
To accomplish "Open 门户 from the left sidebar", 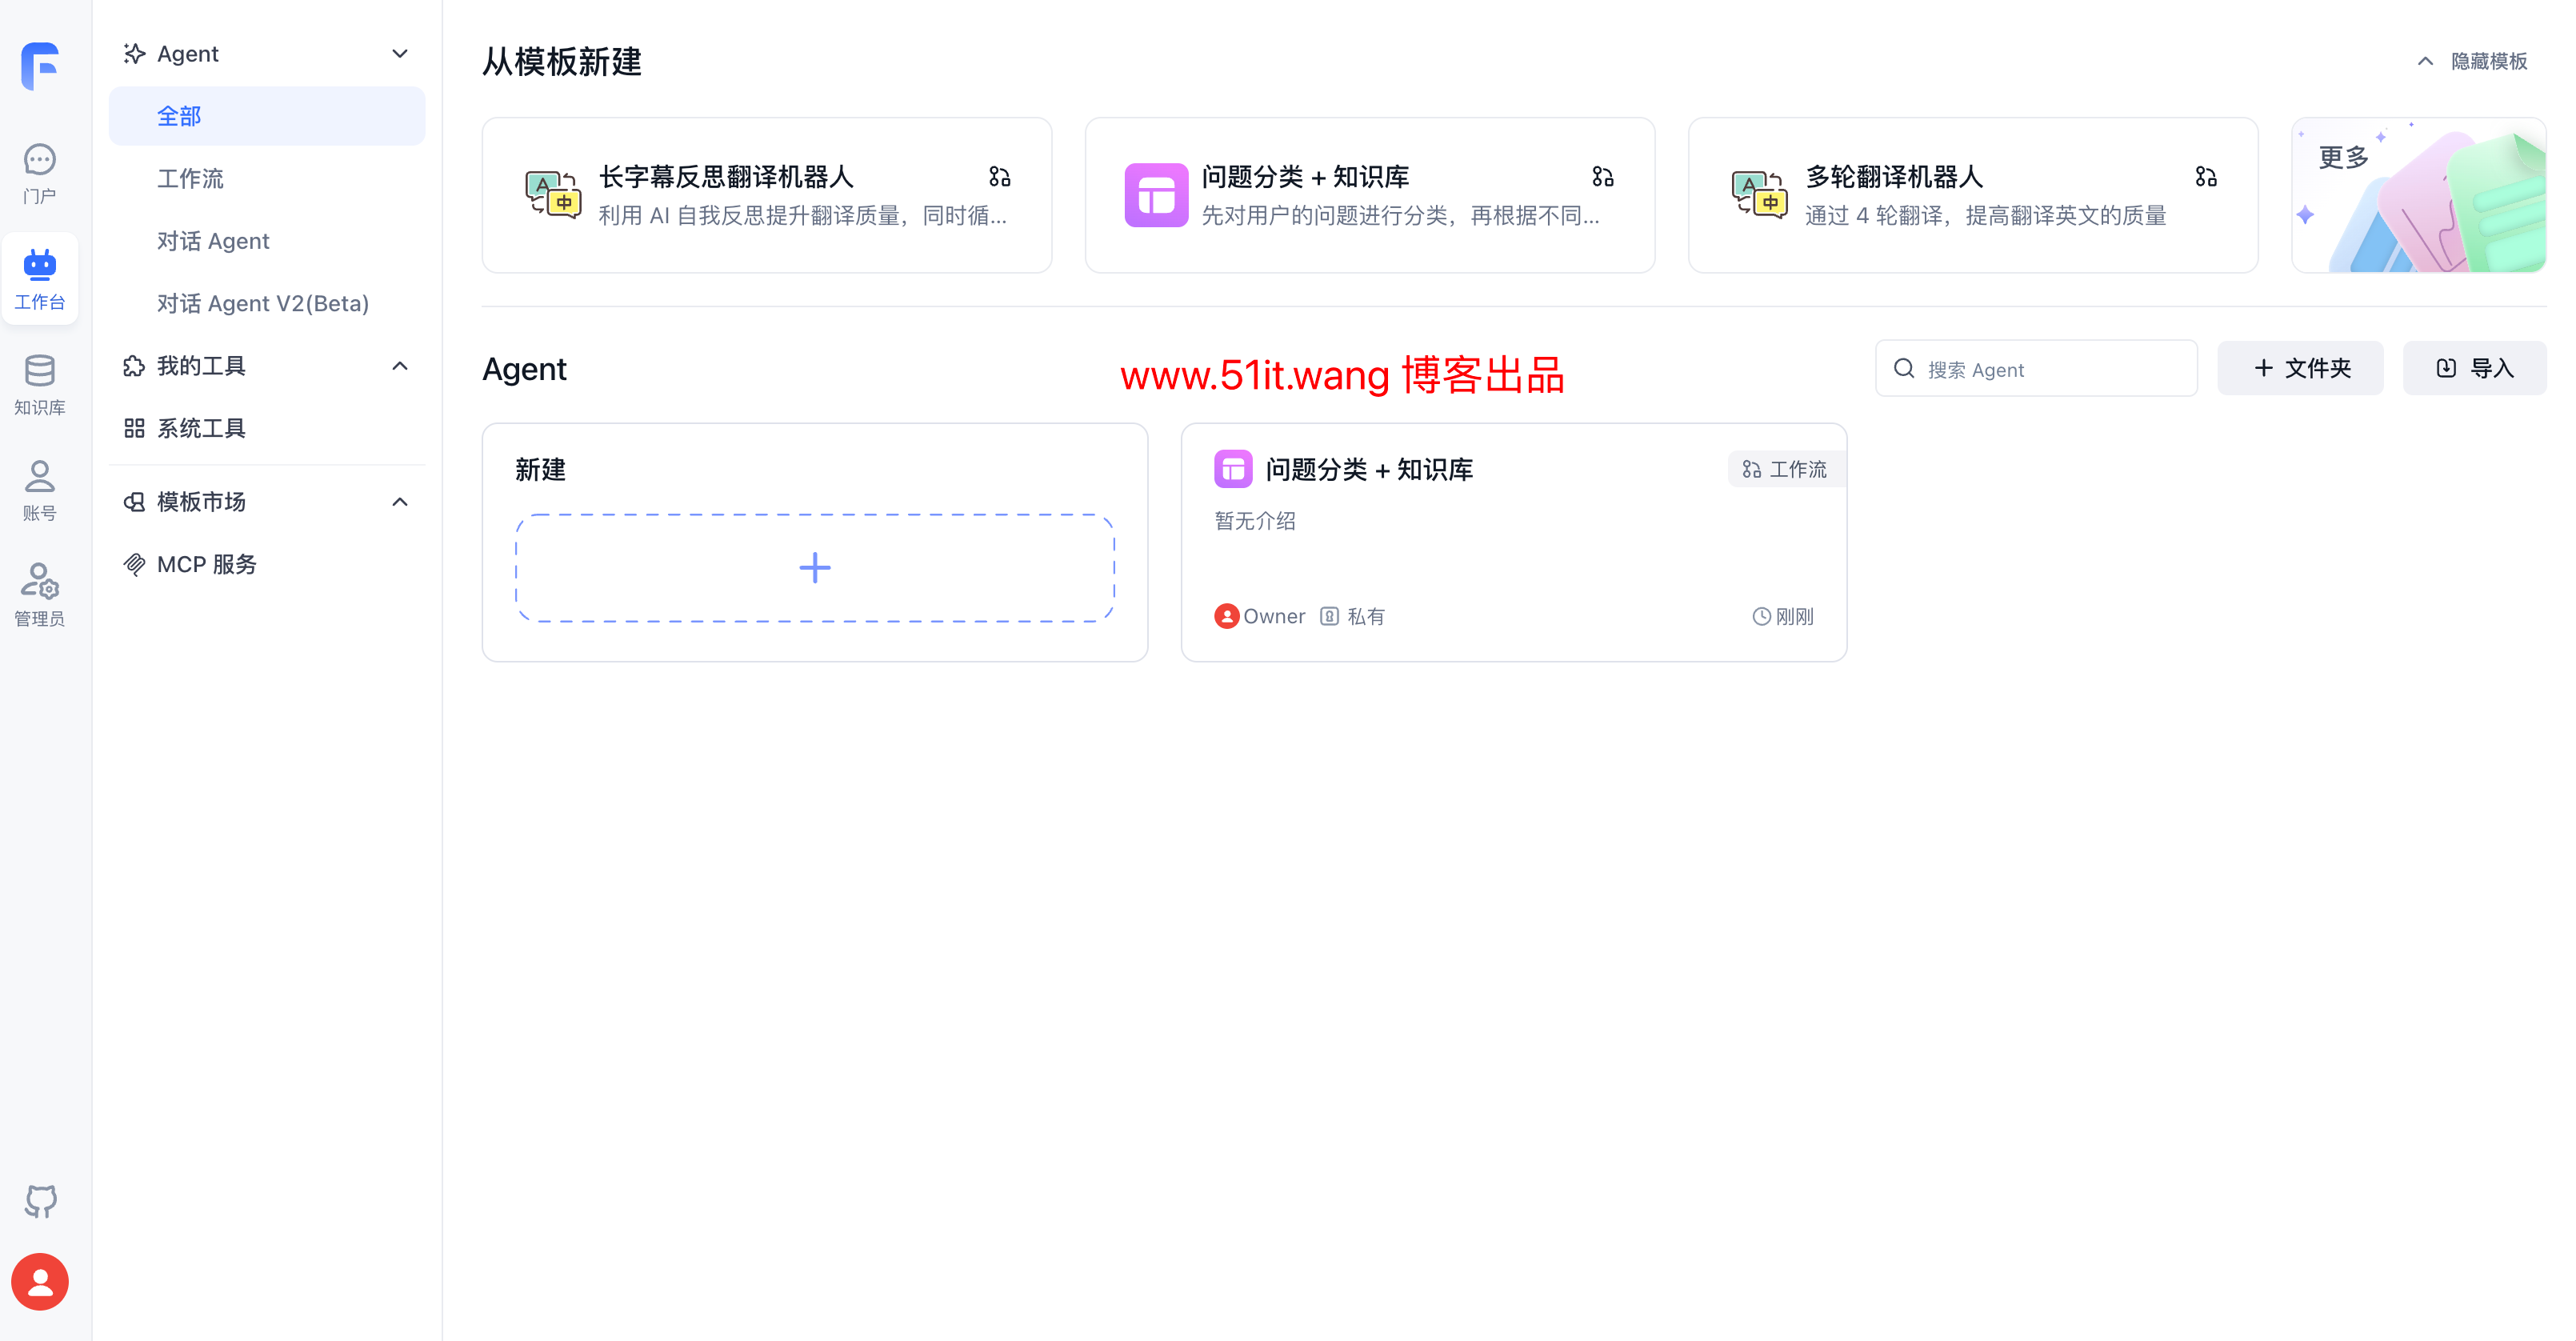I will click(x=40, y=174).
